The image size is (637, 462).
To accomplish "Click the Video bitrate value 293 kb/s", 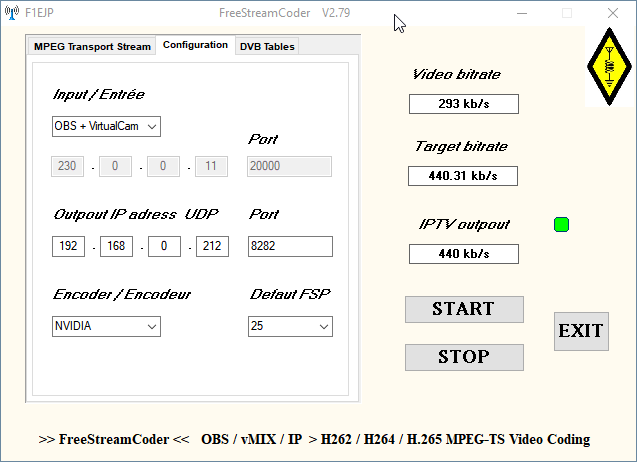I will 464,104.
